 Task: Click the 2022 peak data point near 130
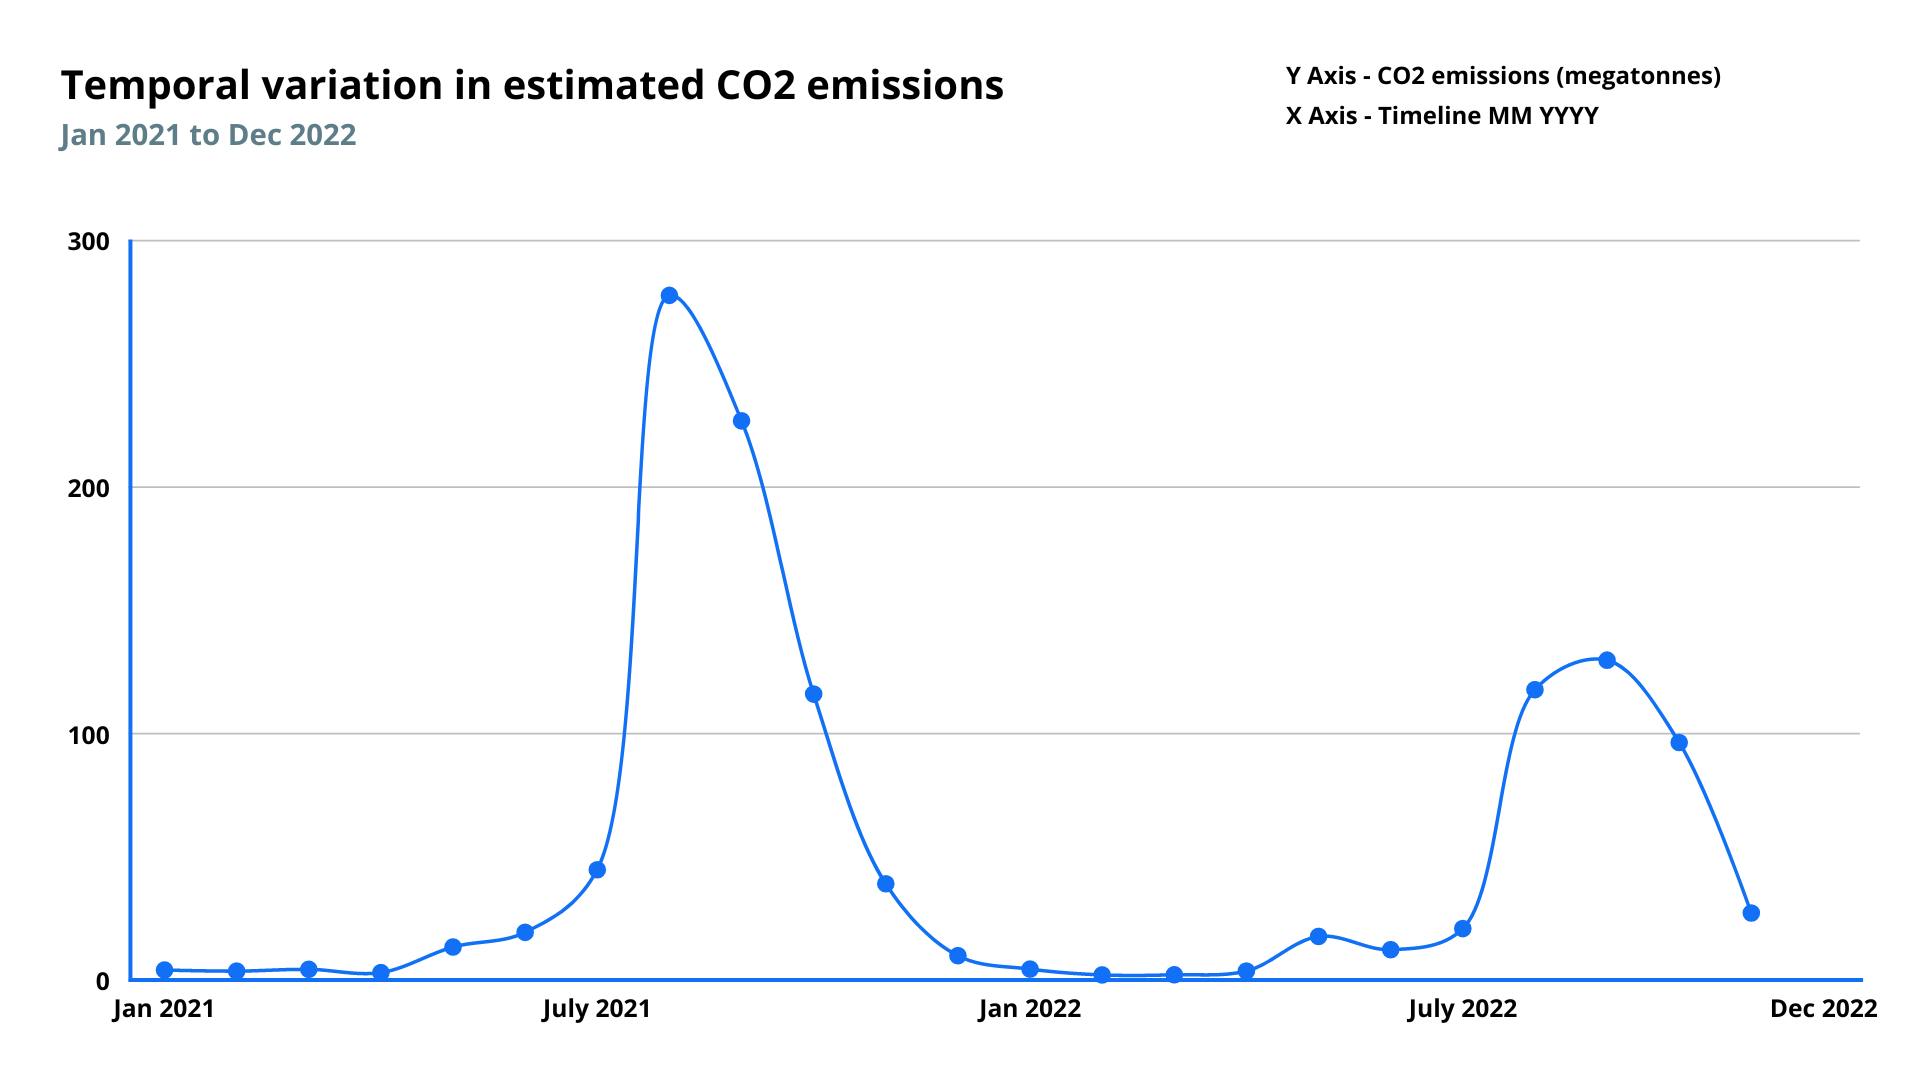[x=1607, y=660]
